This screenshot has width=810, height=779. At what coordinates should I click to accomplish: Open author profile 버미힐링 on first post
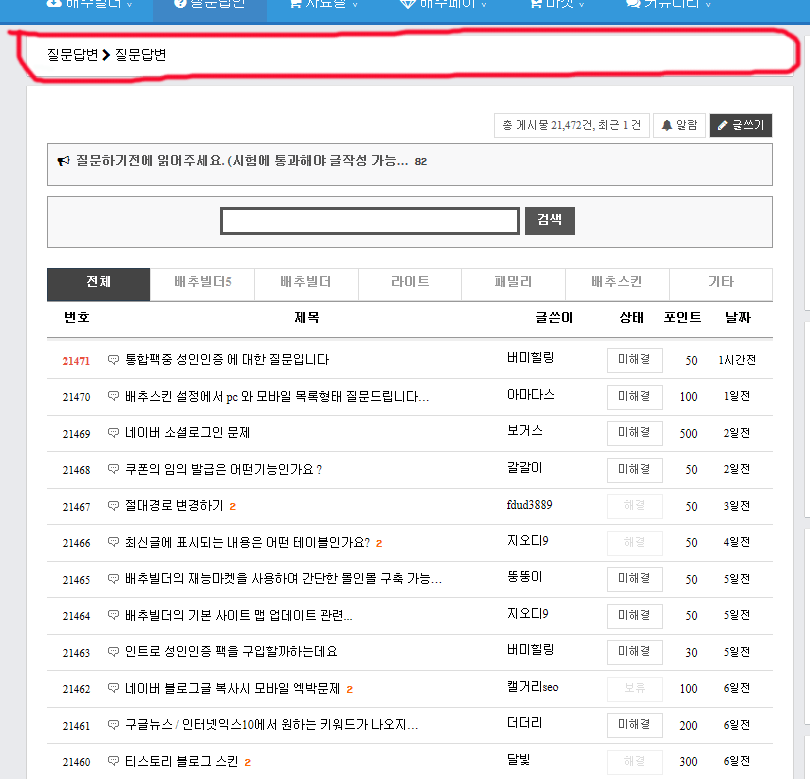coord(531,358)
